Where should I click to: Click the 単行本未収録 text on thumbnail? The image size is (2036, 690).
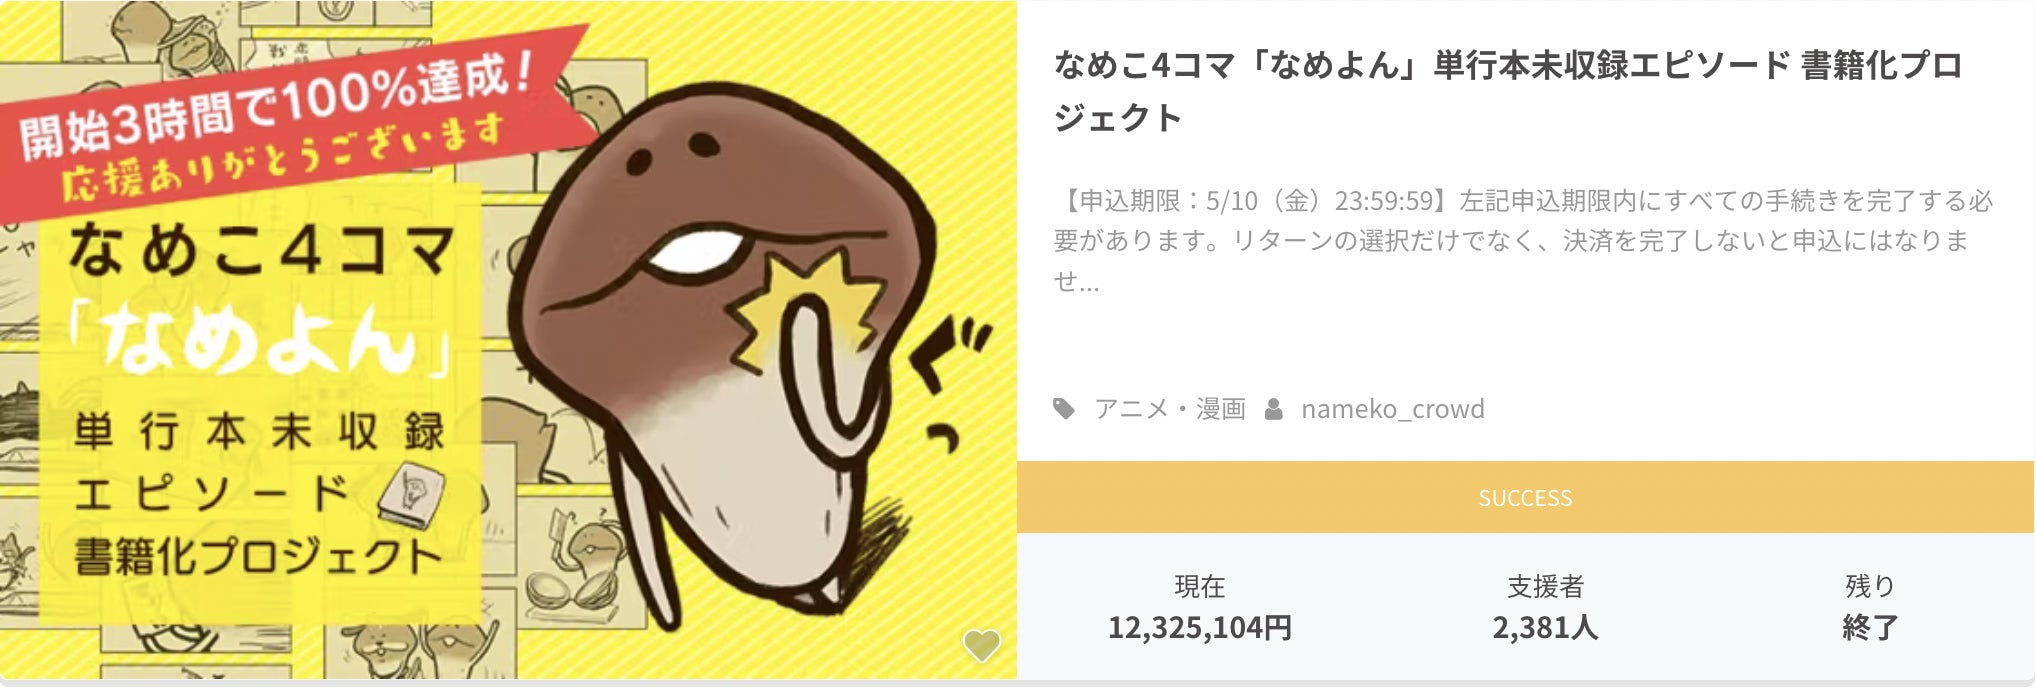[258, 431]
